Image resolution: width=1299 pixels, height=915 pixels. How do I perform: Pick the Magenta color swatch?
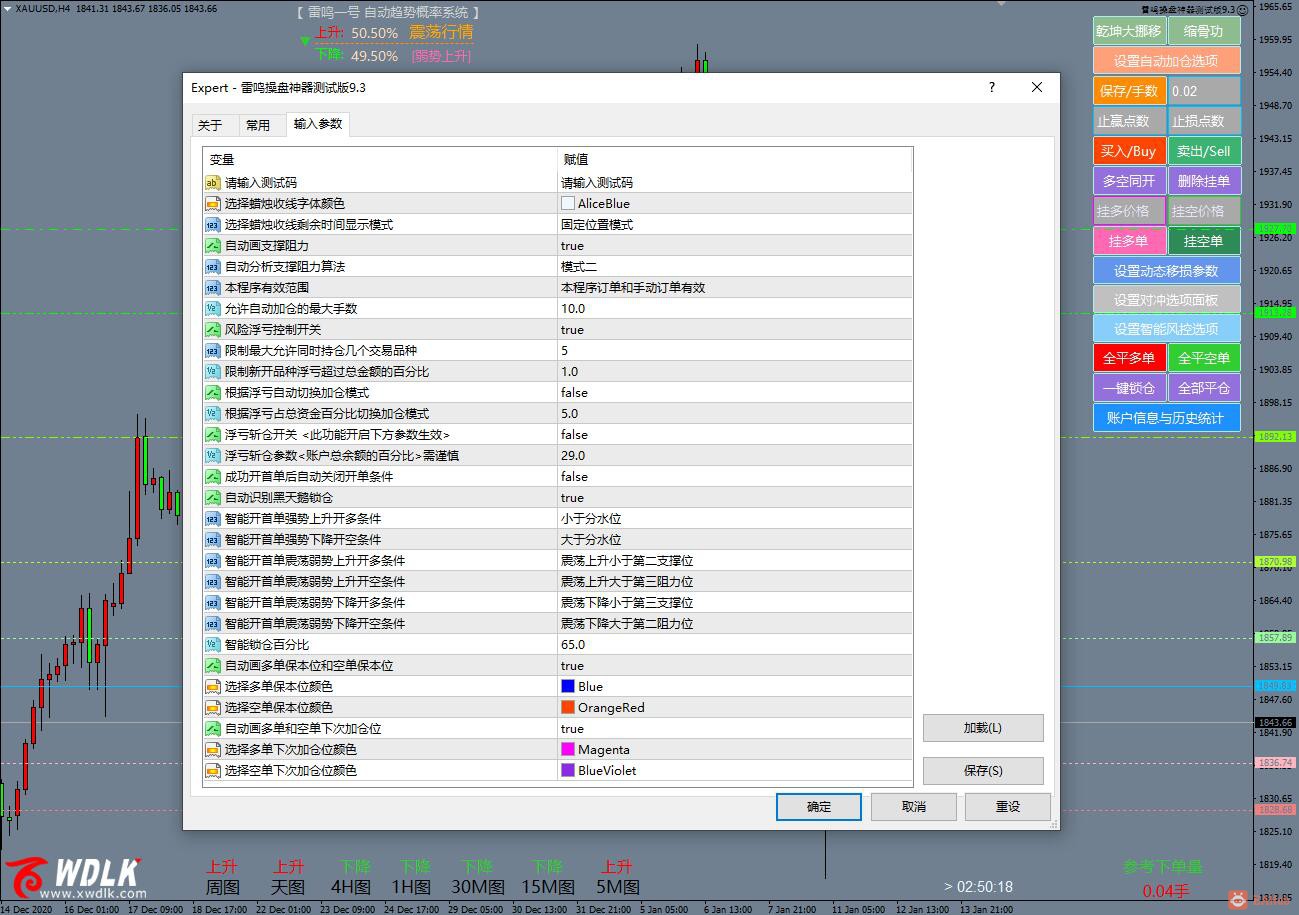(568, 750)
